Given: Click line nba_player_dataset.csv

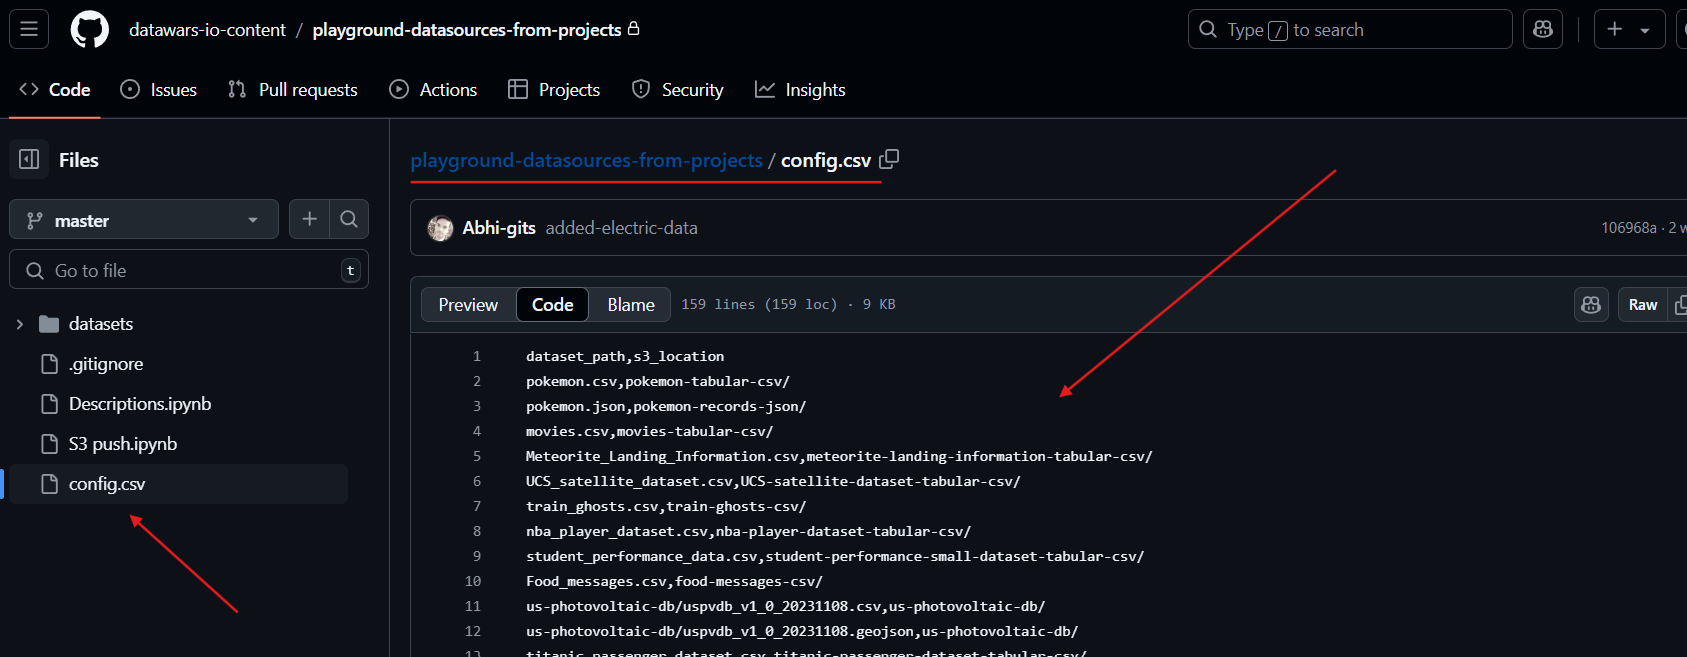Looking at the screenshot, I should (748, 531).
